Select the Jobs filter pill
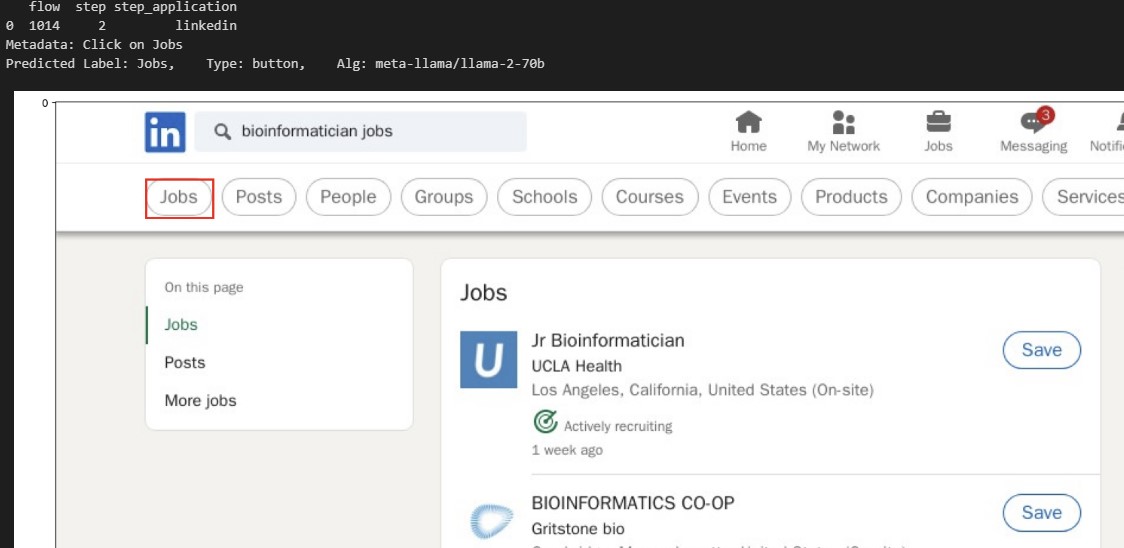Image resolution: width=1124 pixels, height=548 pixels. (x=179, y=197)
